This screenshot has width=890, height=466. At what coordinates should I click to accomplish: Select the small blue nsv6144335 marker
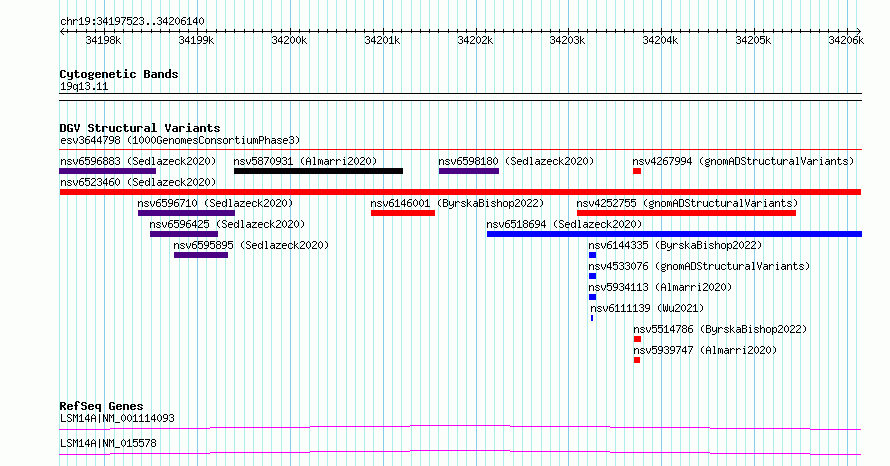[x=593, y=255]
